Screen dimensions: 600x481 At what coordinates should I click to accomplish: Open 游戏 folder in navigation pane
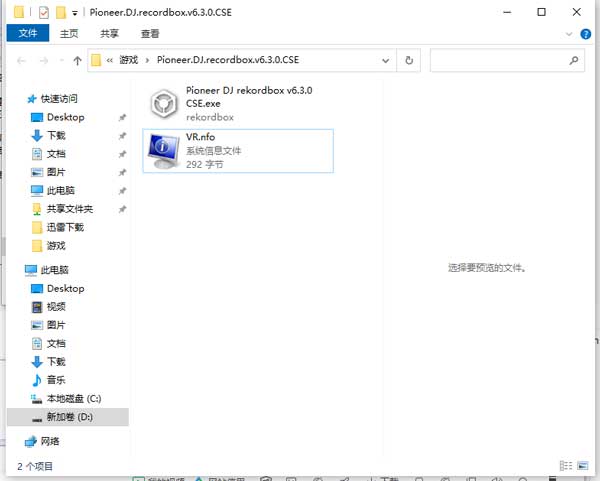point(56,246)
